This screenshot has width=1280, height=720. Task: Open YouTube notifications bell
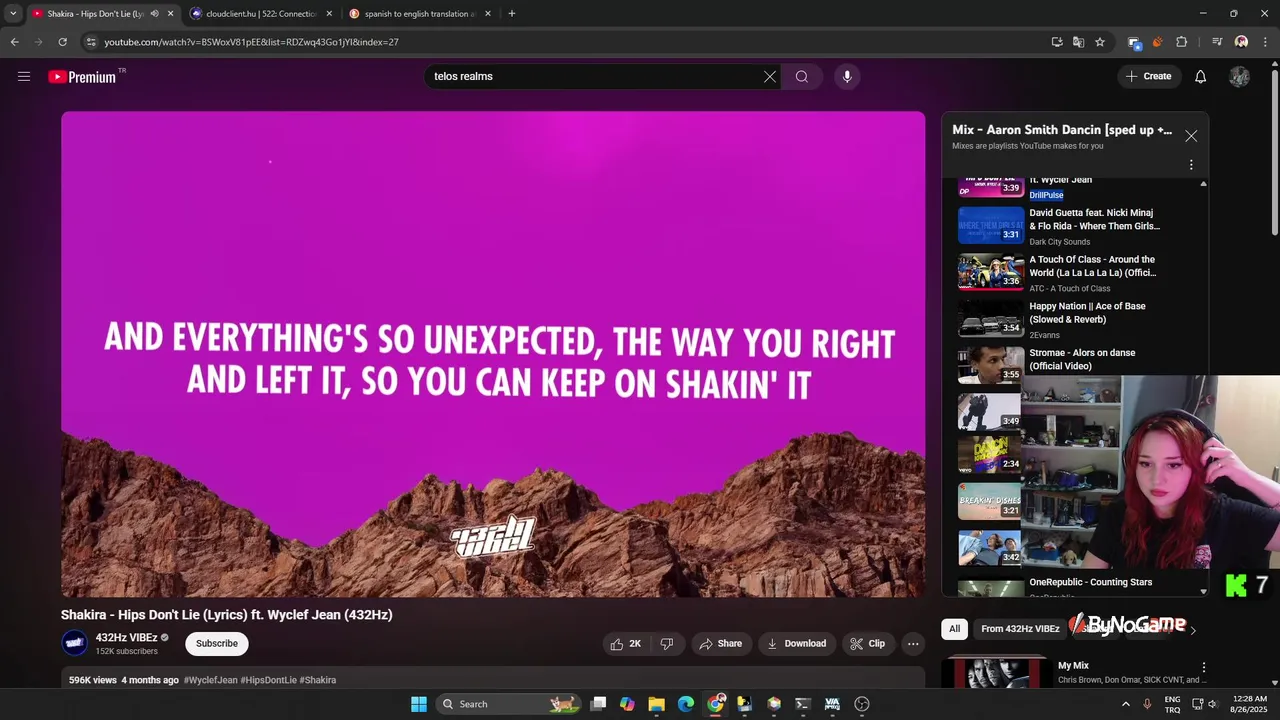coord(1201,76)
